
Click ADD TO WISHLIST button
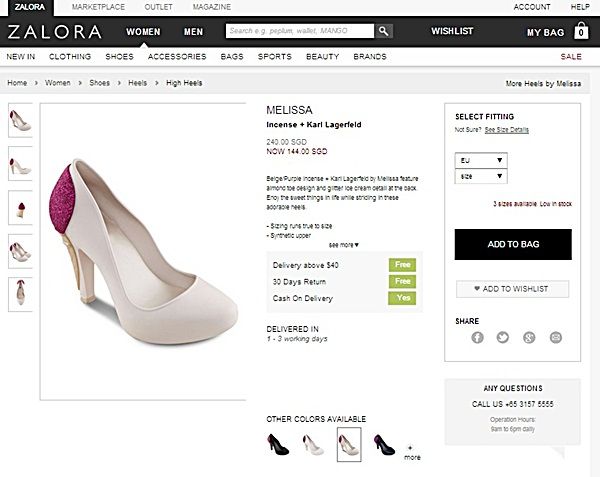[512, 289]
